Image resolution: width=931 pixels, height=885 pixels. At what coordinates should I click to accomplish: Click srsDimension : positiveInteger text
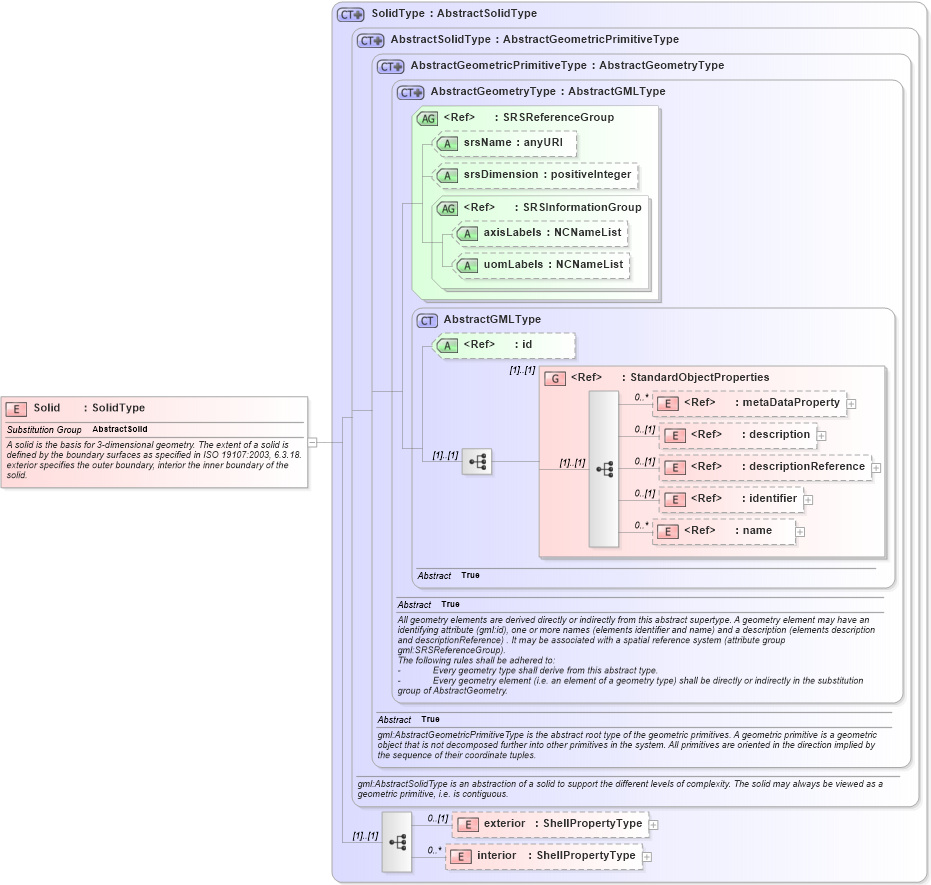(x=547, y=175)
